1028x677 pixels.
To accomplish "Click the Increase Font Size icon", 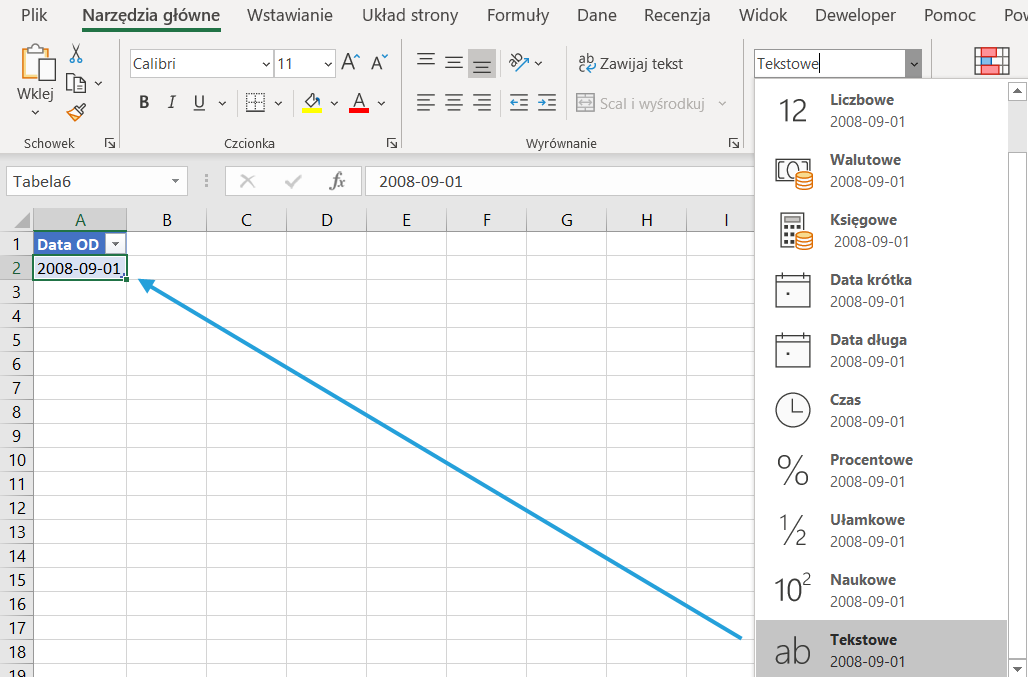I will click(x=350, y=63).
